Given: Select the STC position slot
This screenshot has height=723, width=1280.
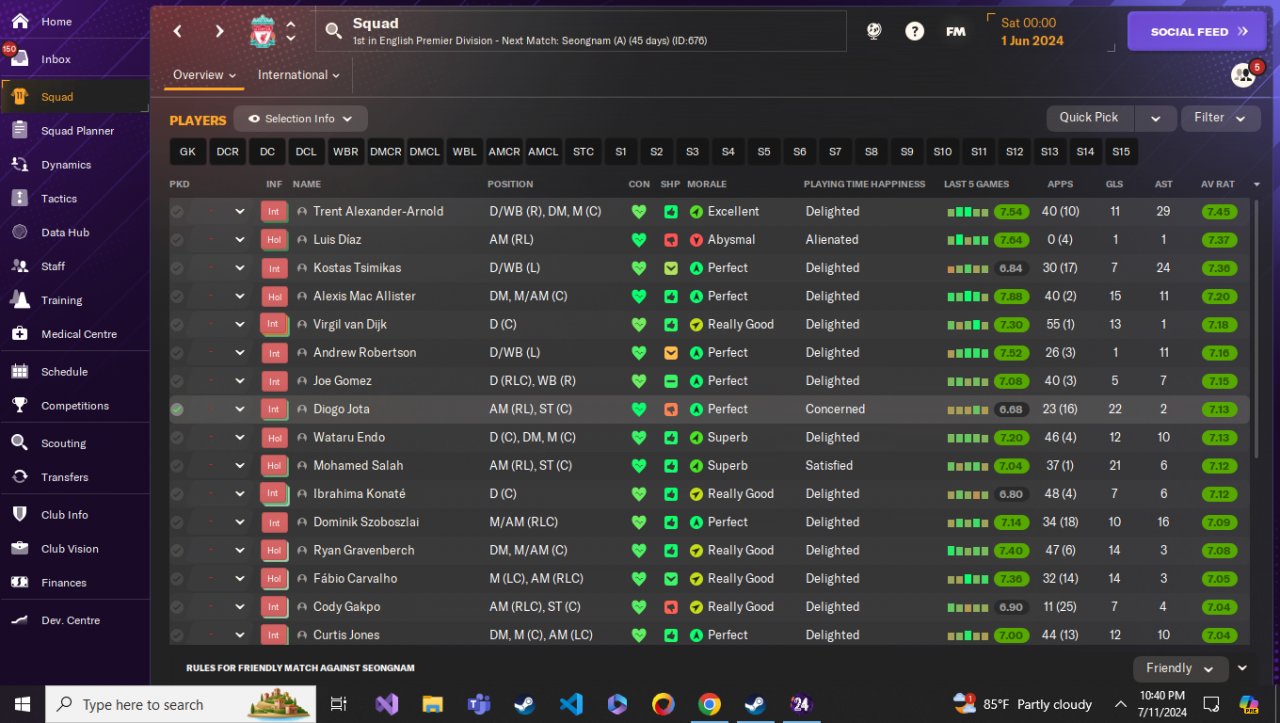Looking at the screenshot, I should (x=583, y=152).
